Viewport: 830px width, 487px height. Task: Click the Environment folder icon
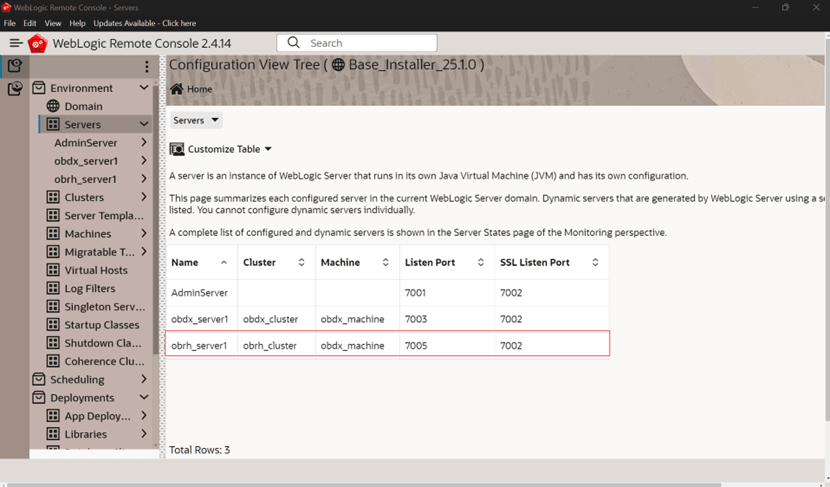click(39, 88)
